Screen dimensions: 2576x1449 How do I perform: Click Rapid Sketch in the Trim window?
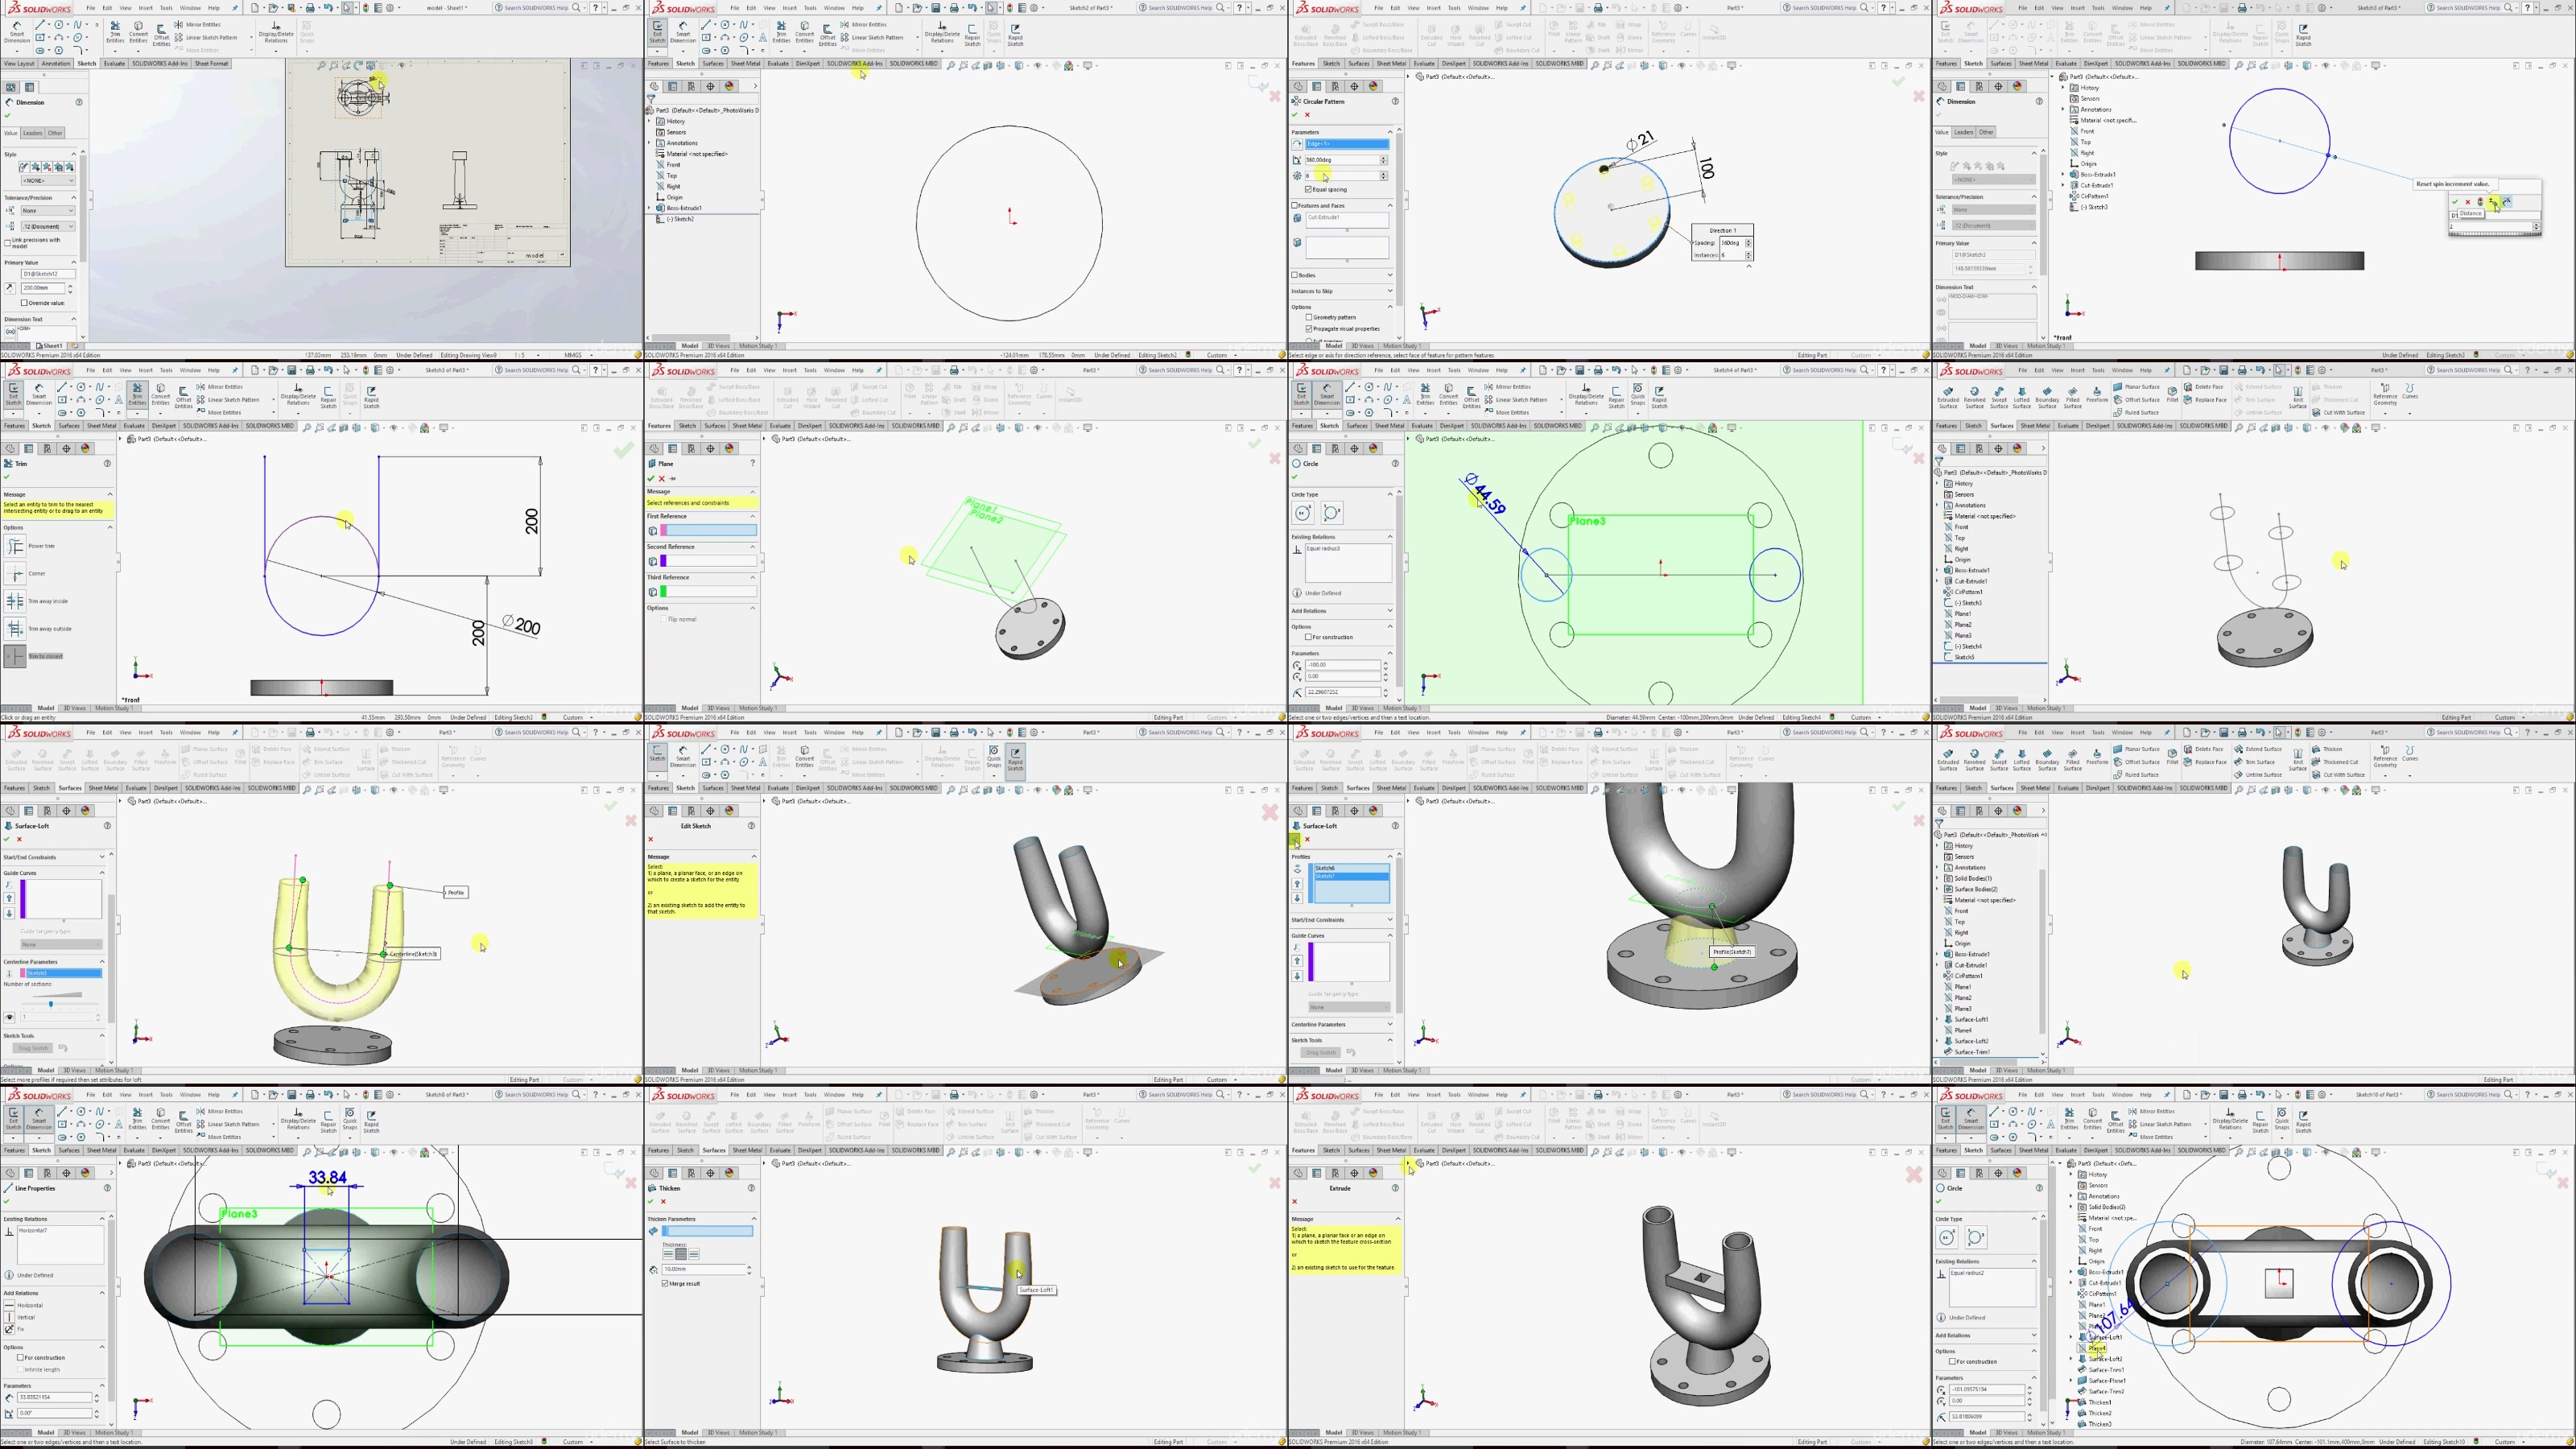pyautogui.click(x=372, y=396)
